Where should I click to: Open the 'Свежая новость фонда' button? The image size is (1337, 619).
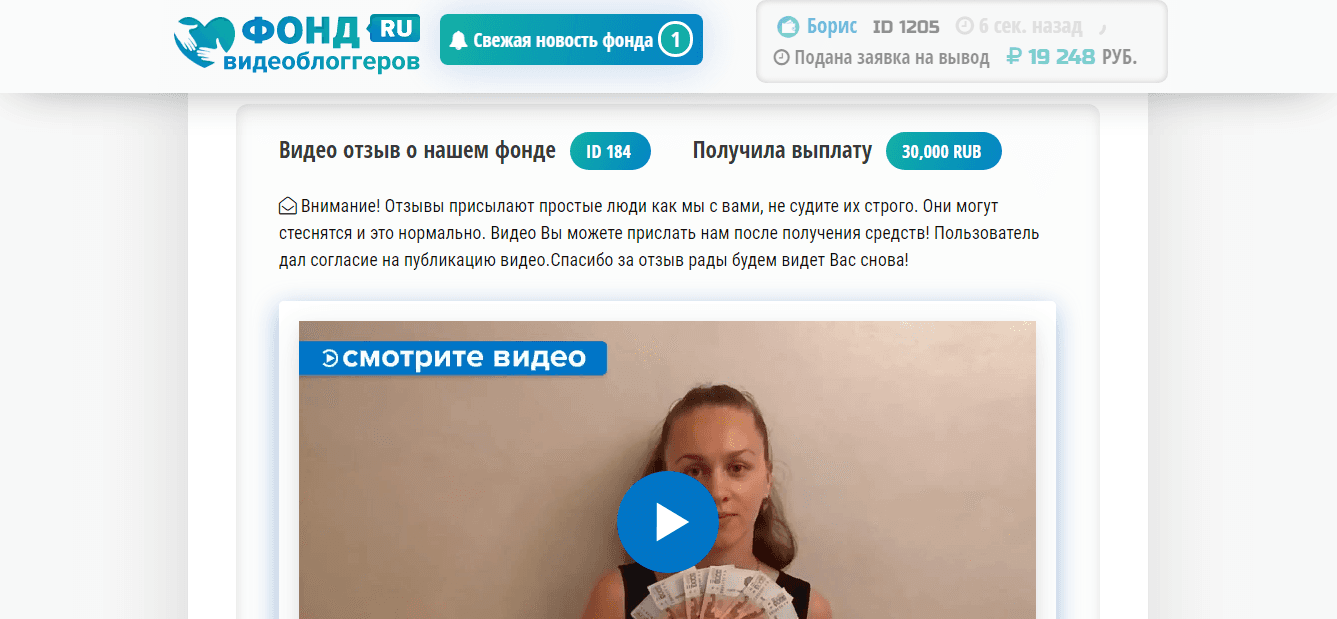(571, 40)
